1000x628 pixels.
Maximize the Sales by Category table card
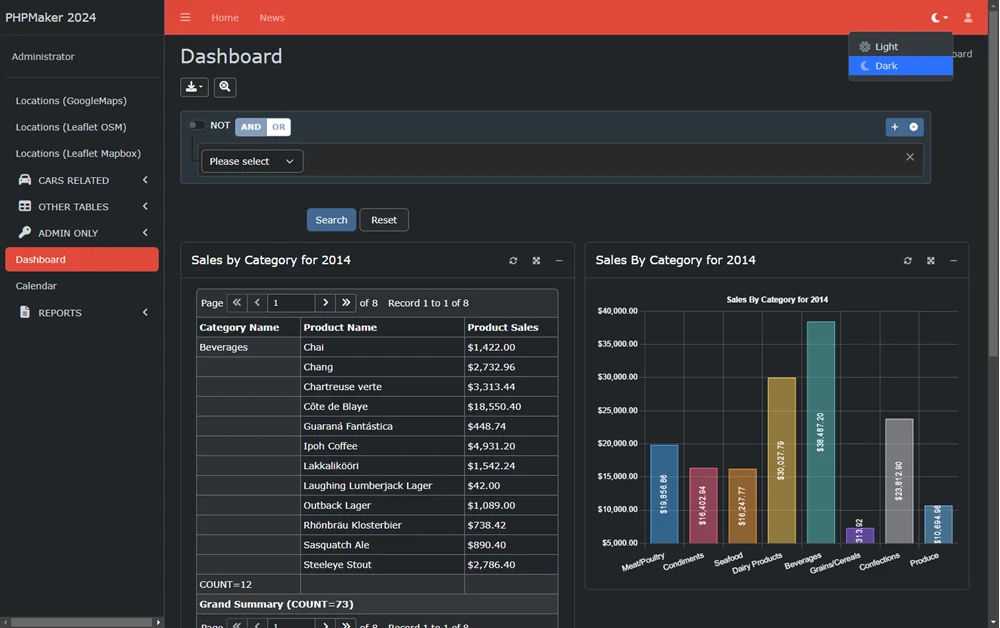(536, 260)
